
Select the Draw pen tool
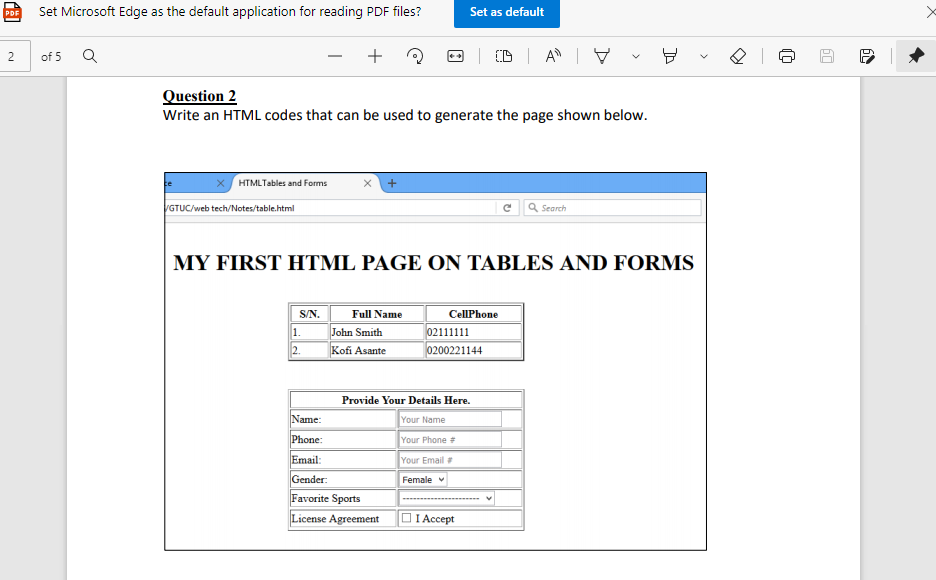(602, 57)
